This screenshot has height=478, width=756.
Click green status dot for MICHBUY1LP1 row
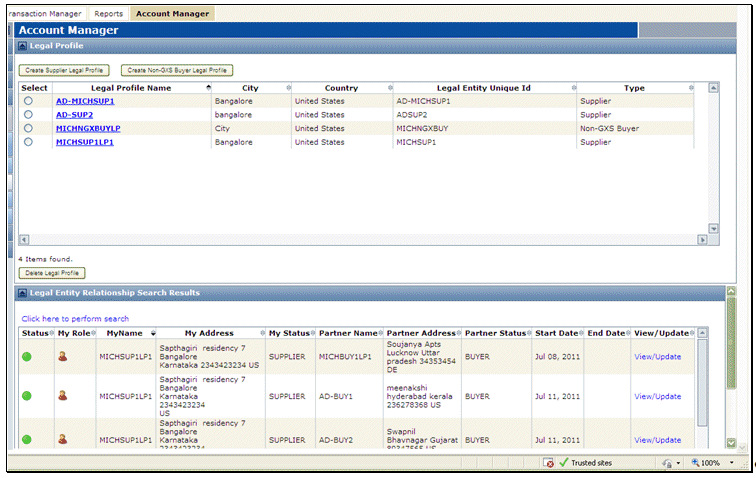click(x=26, y=356)
